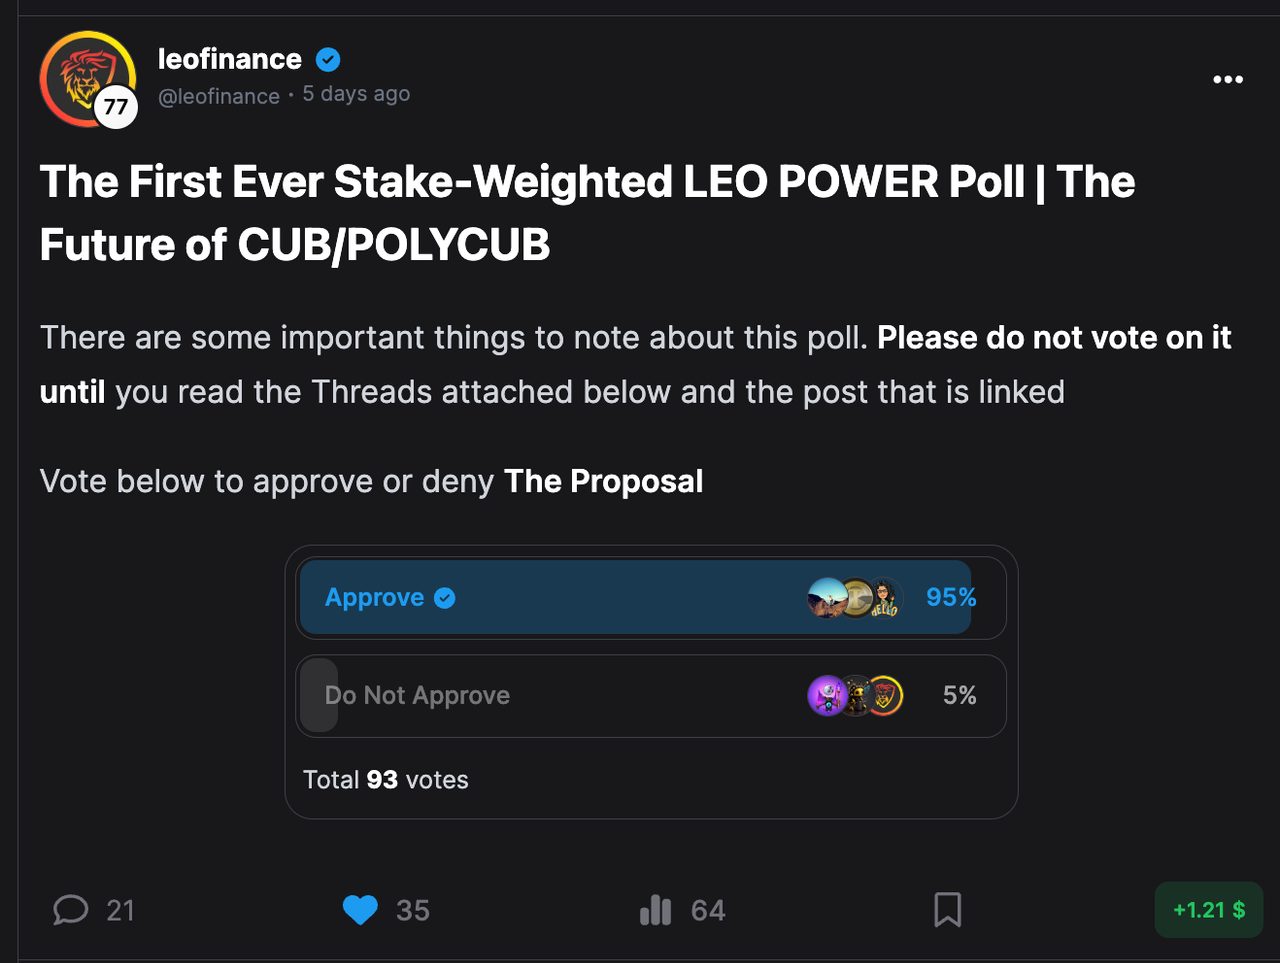This screenshot has height=963, width=1280.
Task: Click the +1.21 $ rewards button
Action: pos(1209,910)
